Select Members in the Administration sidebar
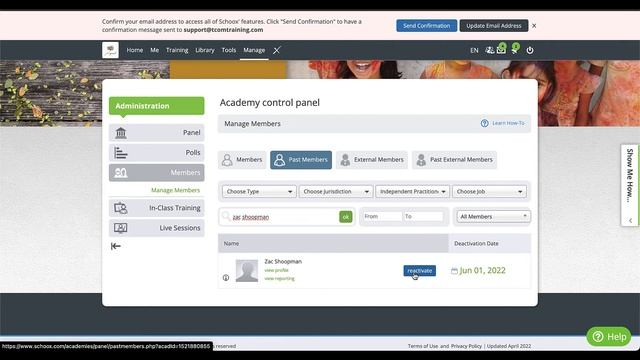 click(157, 173)
